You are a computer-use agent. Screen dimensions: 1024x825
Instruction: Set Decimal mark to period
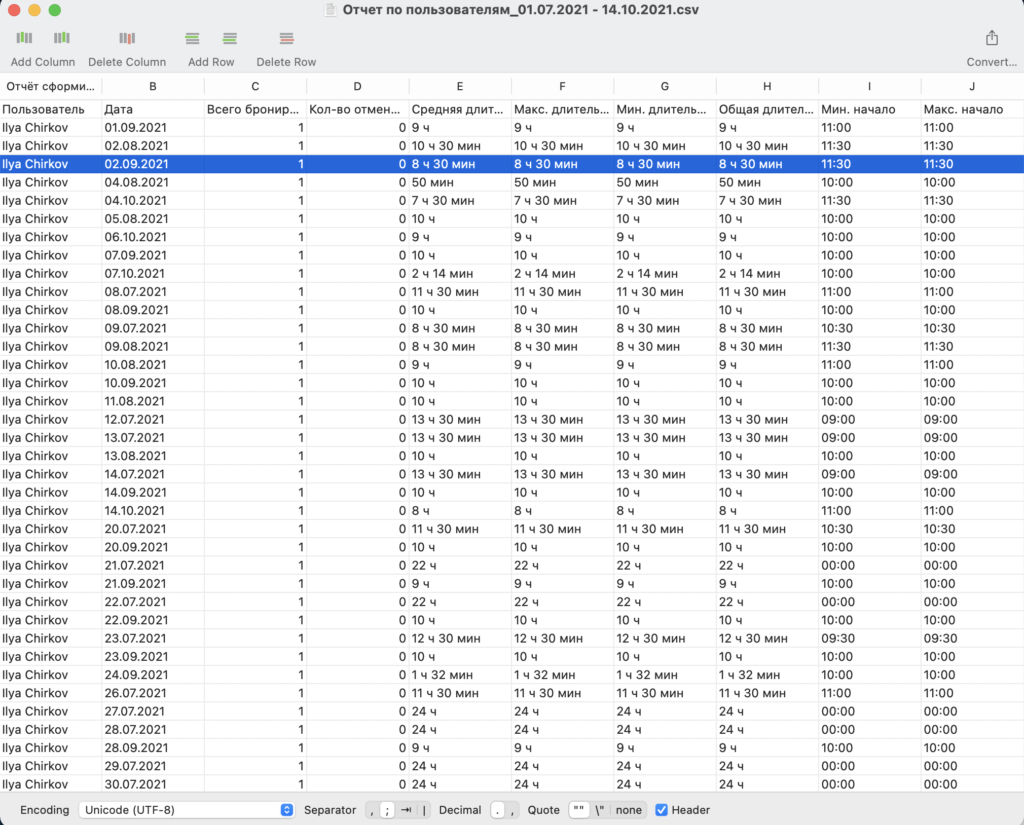click(498, 810)
